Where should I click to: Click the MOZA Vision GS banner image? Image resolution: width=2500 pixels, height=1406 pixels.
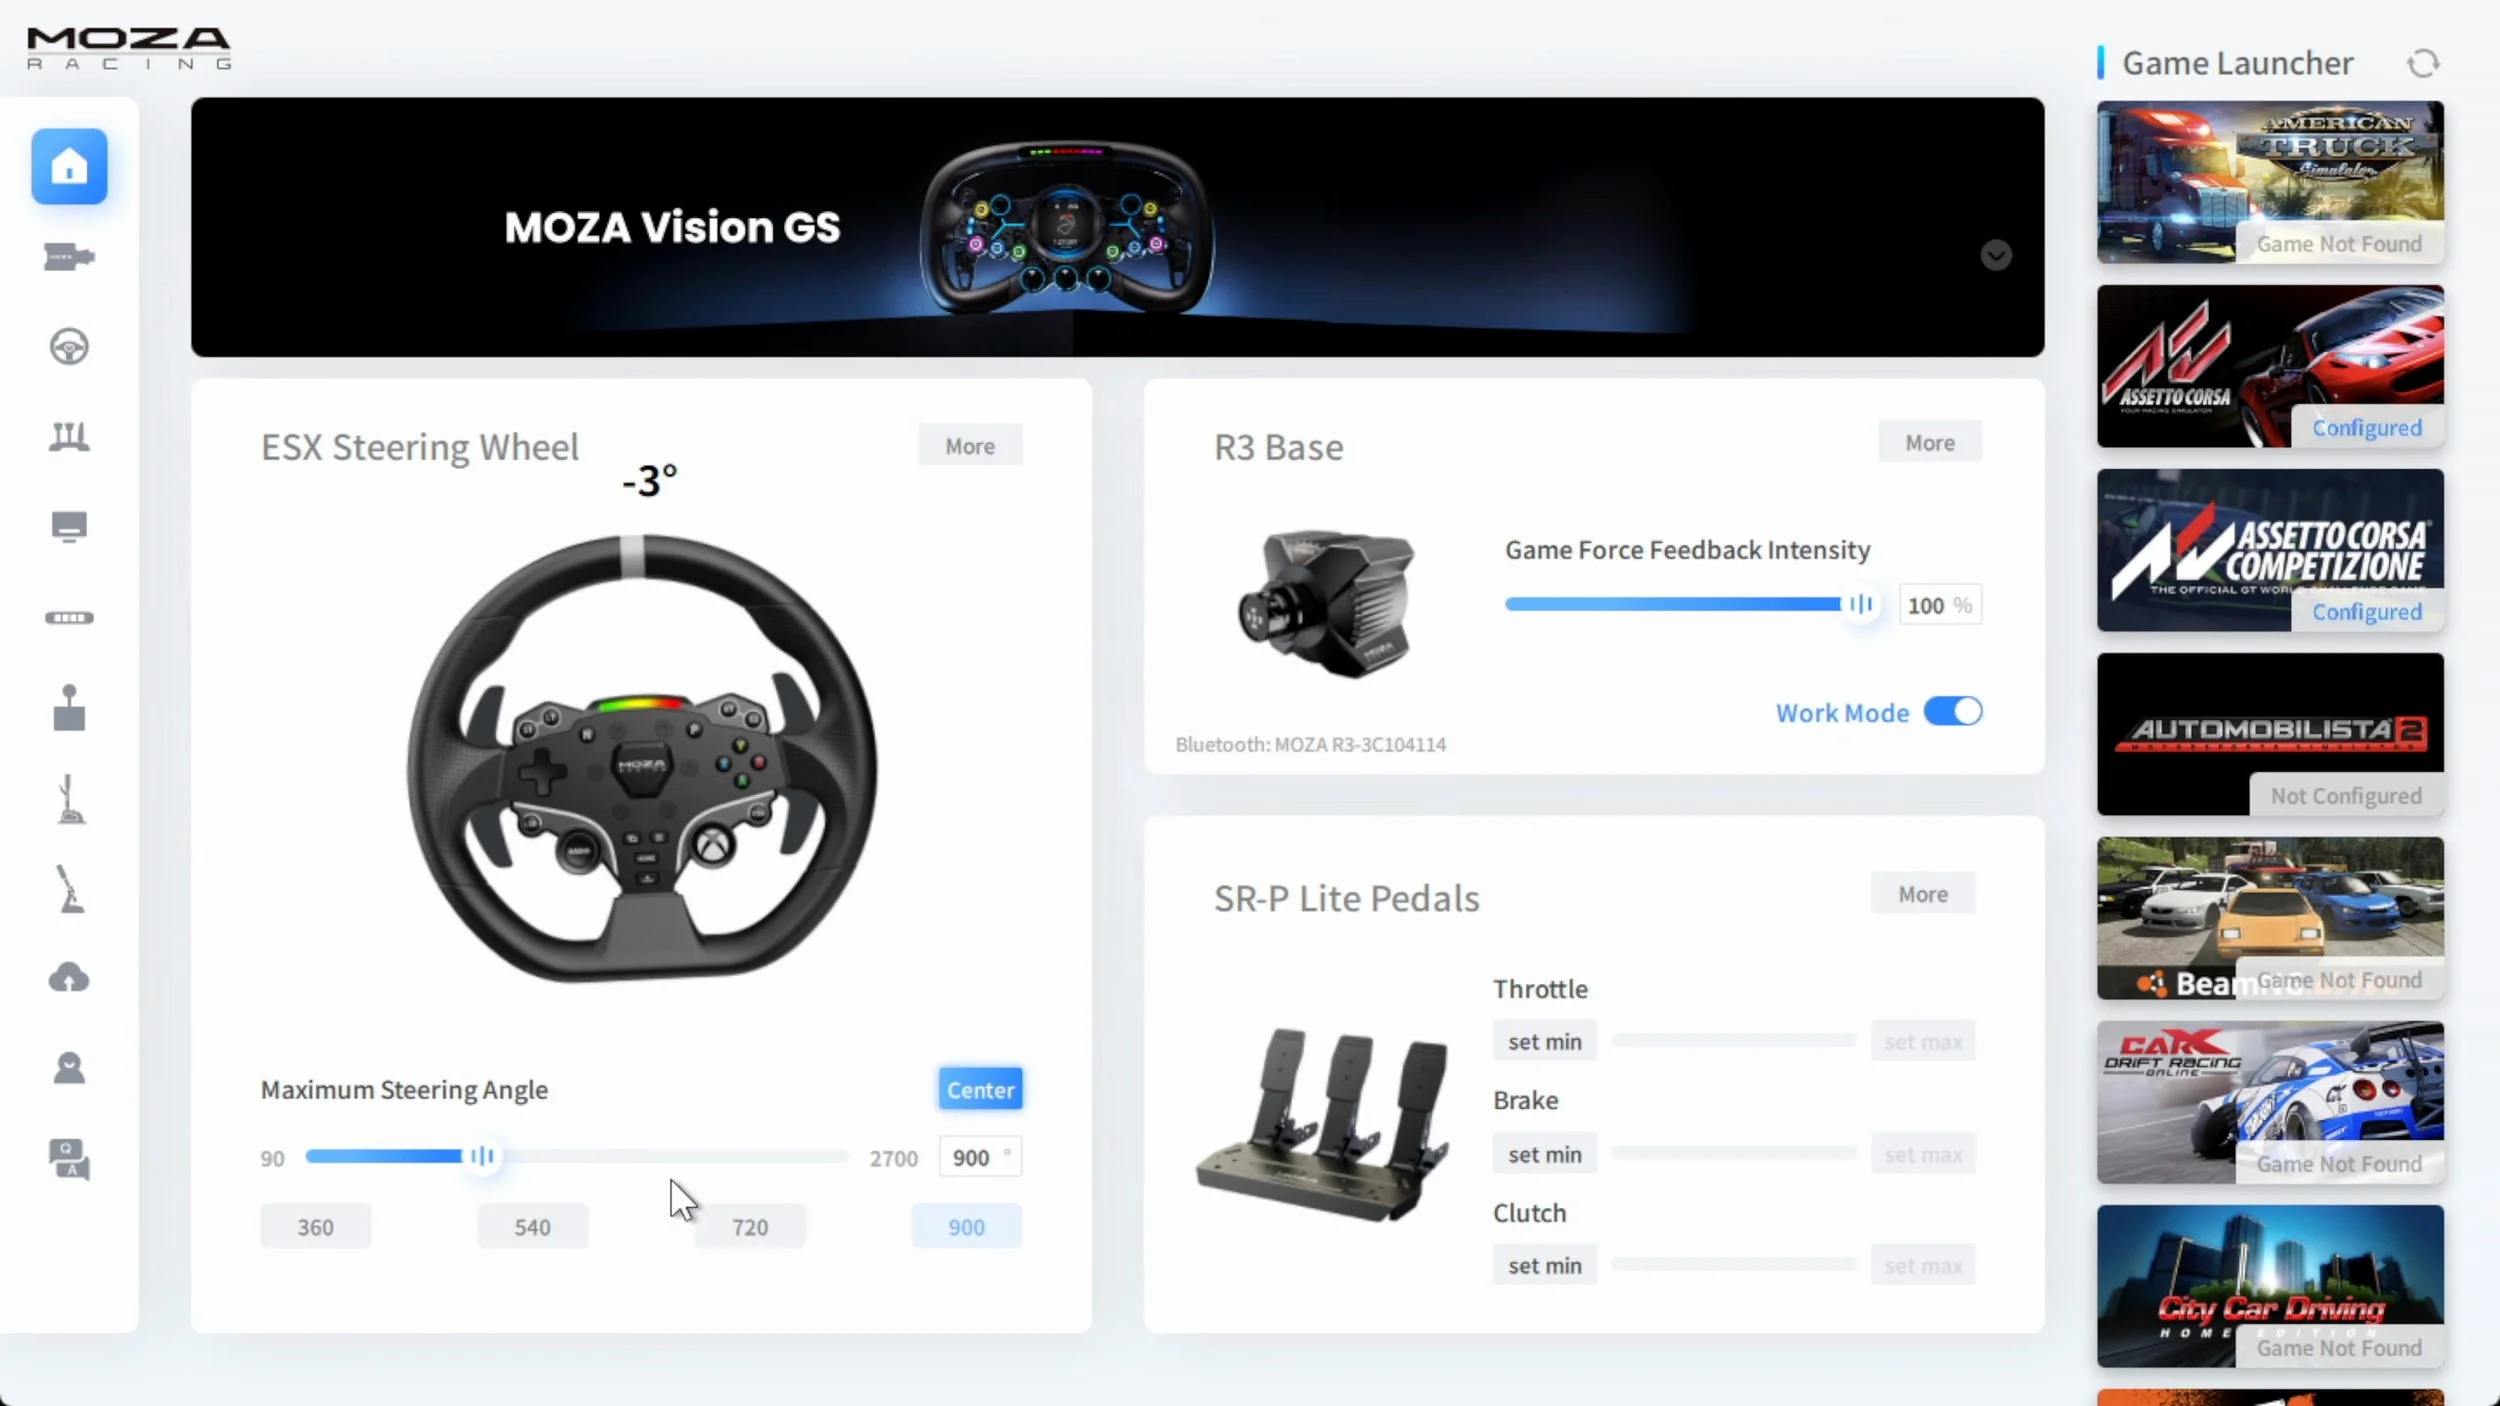click(1117, 227)
